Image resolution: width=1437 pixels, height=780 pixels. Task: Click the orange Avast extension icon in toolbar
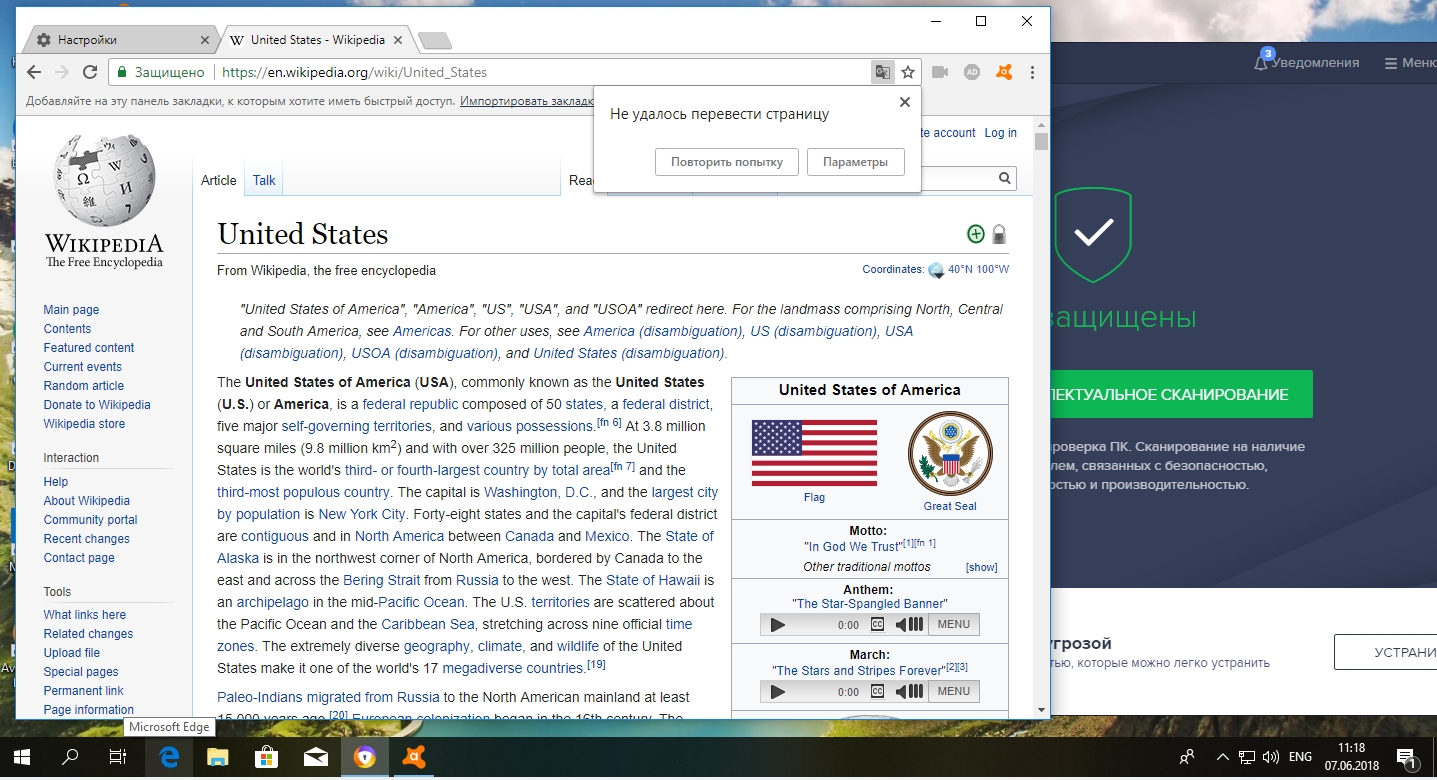[x=1003, y=72]
